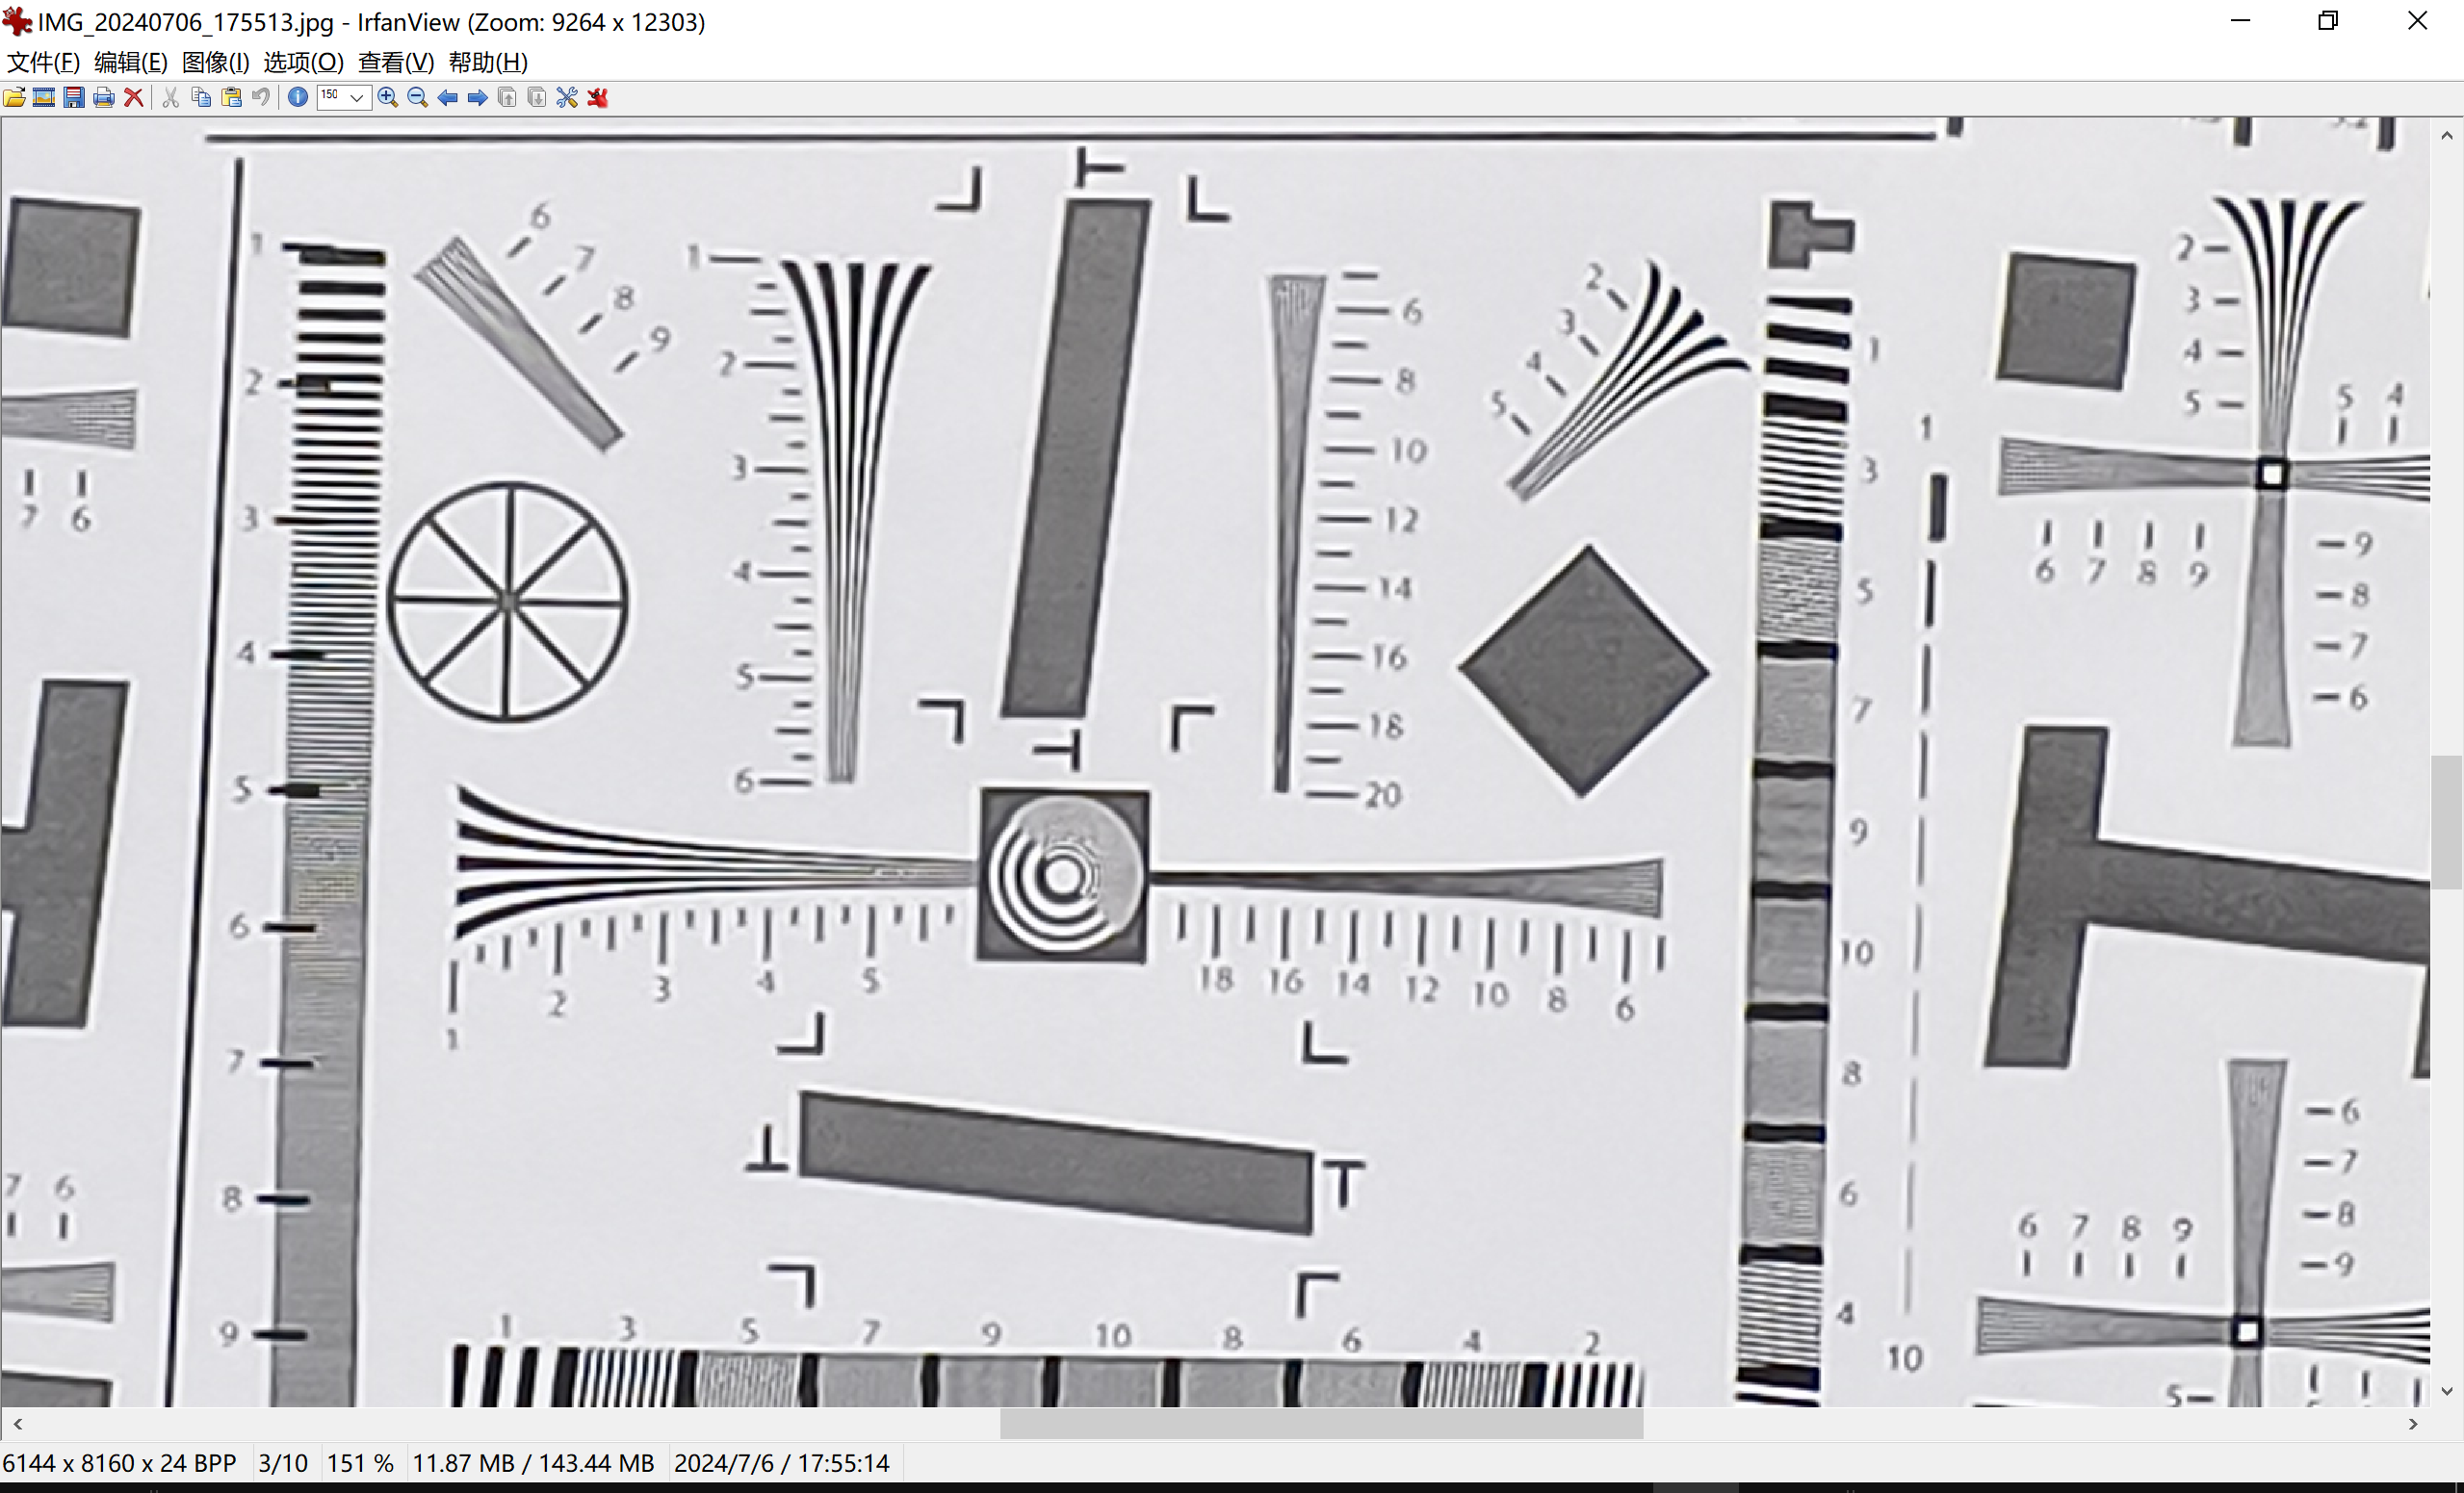Copy image using the copy icon
The height and width of the screenshot is (1493, 2464).
(201, 97)
